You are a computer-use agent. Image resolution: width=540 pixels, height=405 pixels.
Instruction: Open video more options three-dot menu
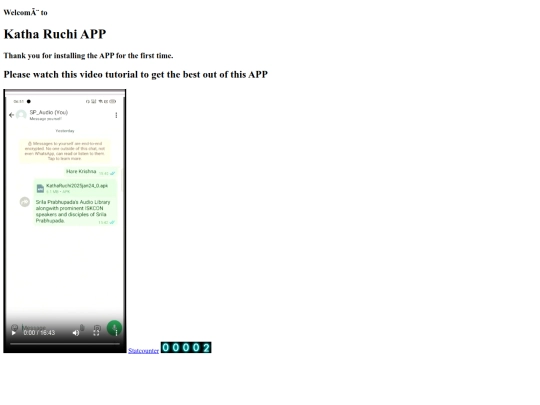tap(116, 333)
